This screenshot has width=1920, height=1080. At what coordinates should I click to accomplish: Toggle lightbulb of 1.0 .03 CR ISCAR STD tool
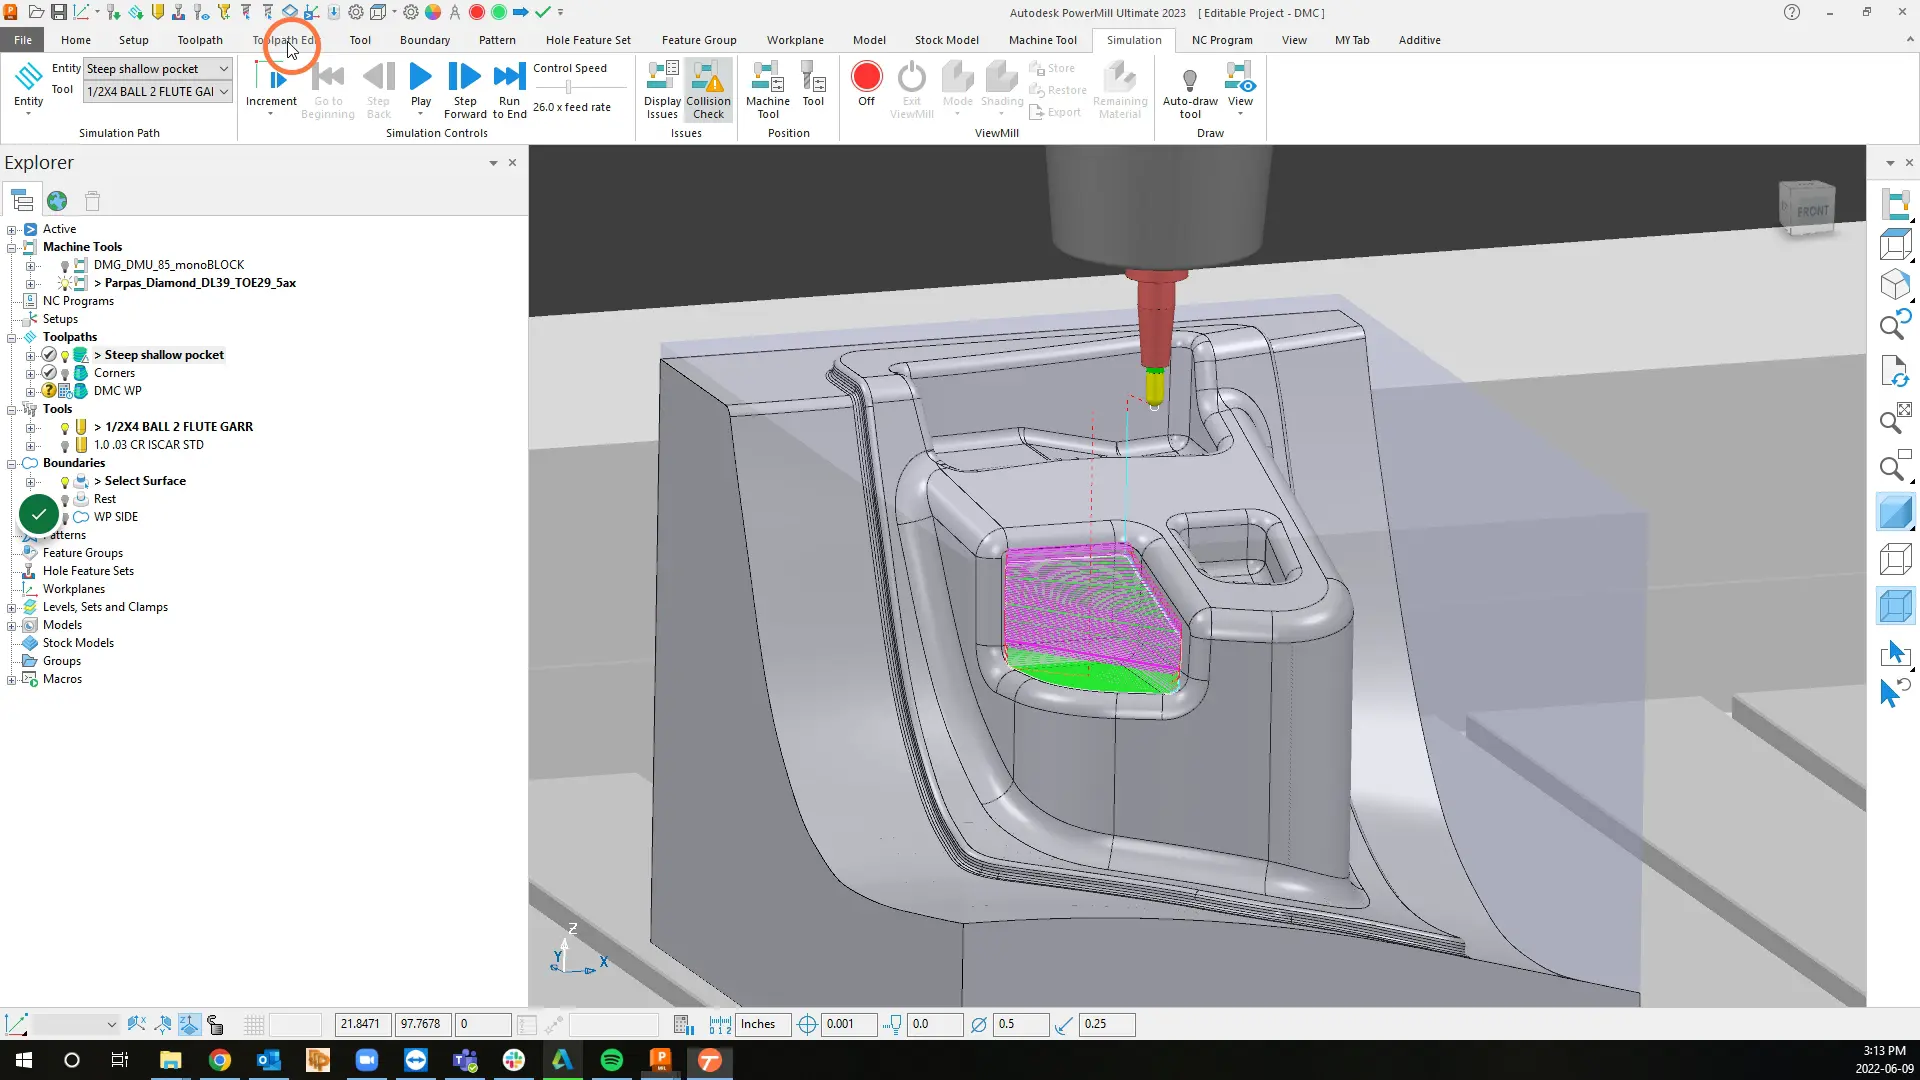tap(65, 446)
